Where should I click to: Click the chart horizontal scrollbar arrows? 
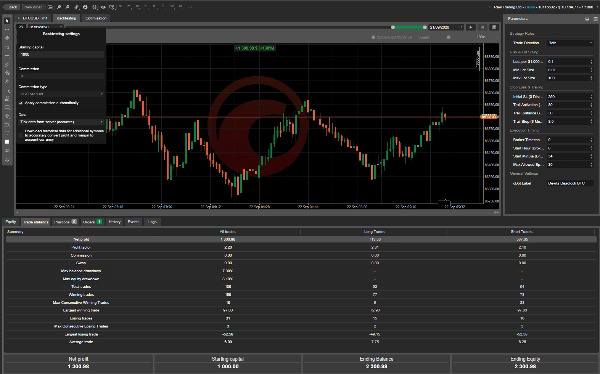coord(496,212)
